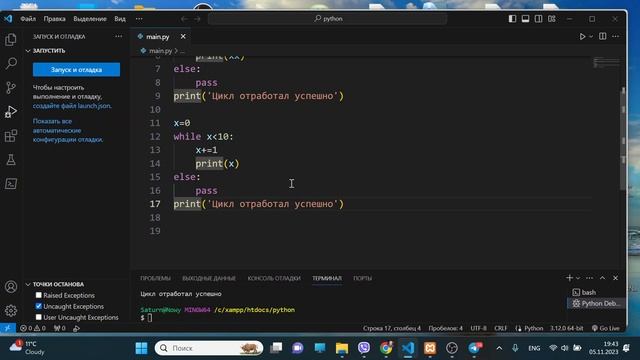Open Run and Debug panel ellipsis menu
640x360 pixels.
tap(118, 36)
